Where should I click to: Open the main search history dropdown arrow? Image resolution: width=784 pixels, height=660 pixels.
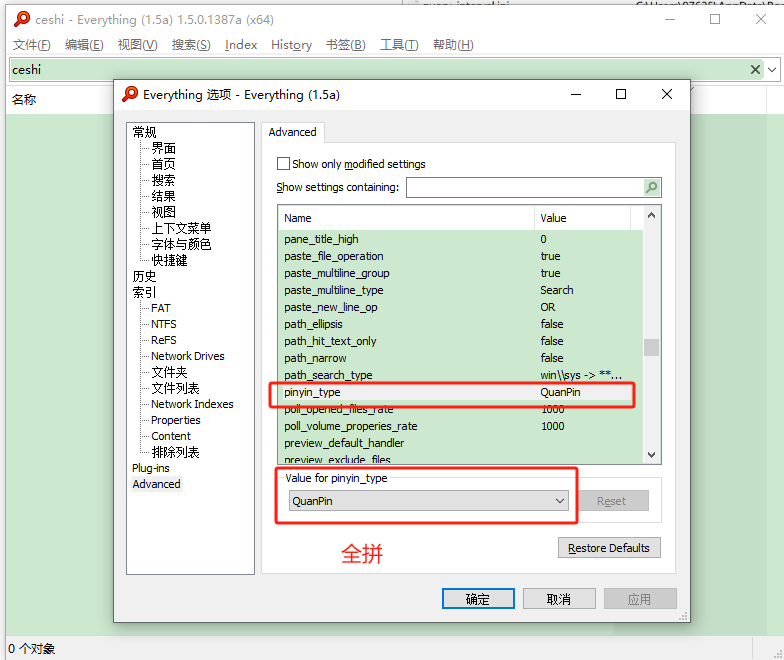(x=772, y=70)
